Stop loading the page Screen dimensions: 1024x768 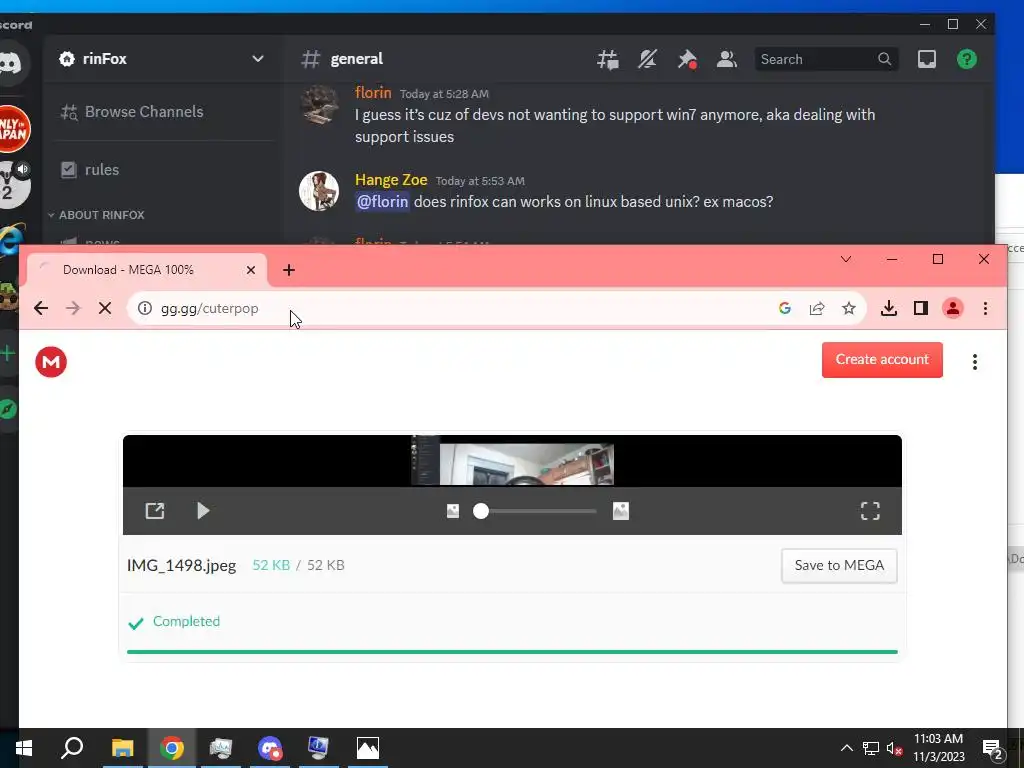[104, 308]
